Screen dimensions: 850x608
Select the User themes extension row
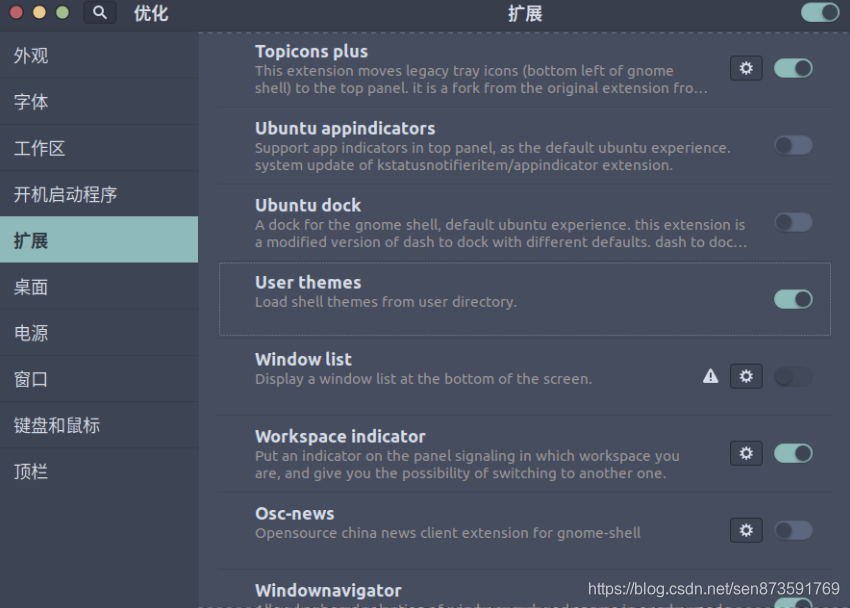point(525,299)
